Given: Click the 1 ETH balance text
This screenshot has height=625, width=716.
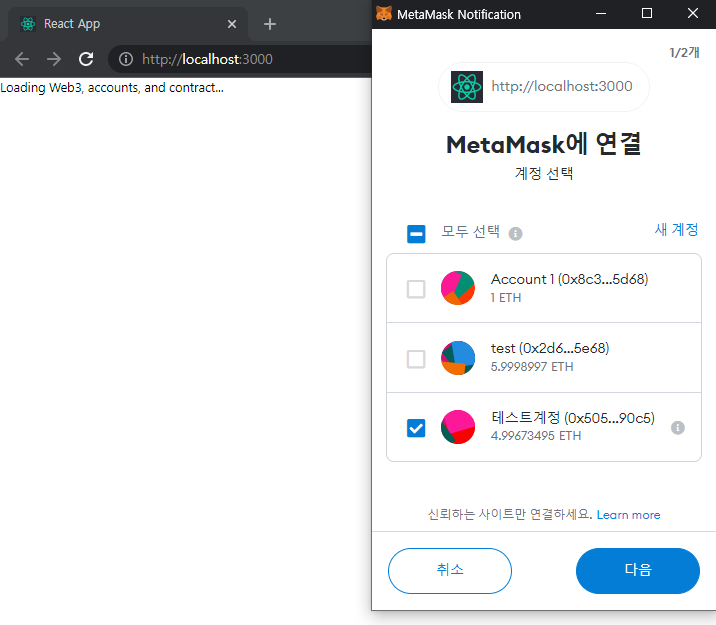Looking at the screenshot, I should [x=505, y=298].
